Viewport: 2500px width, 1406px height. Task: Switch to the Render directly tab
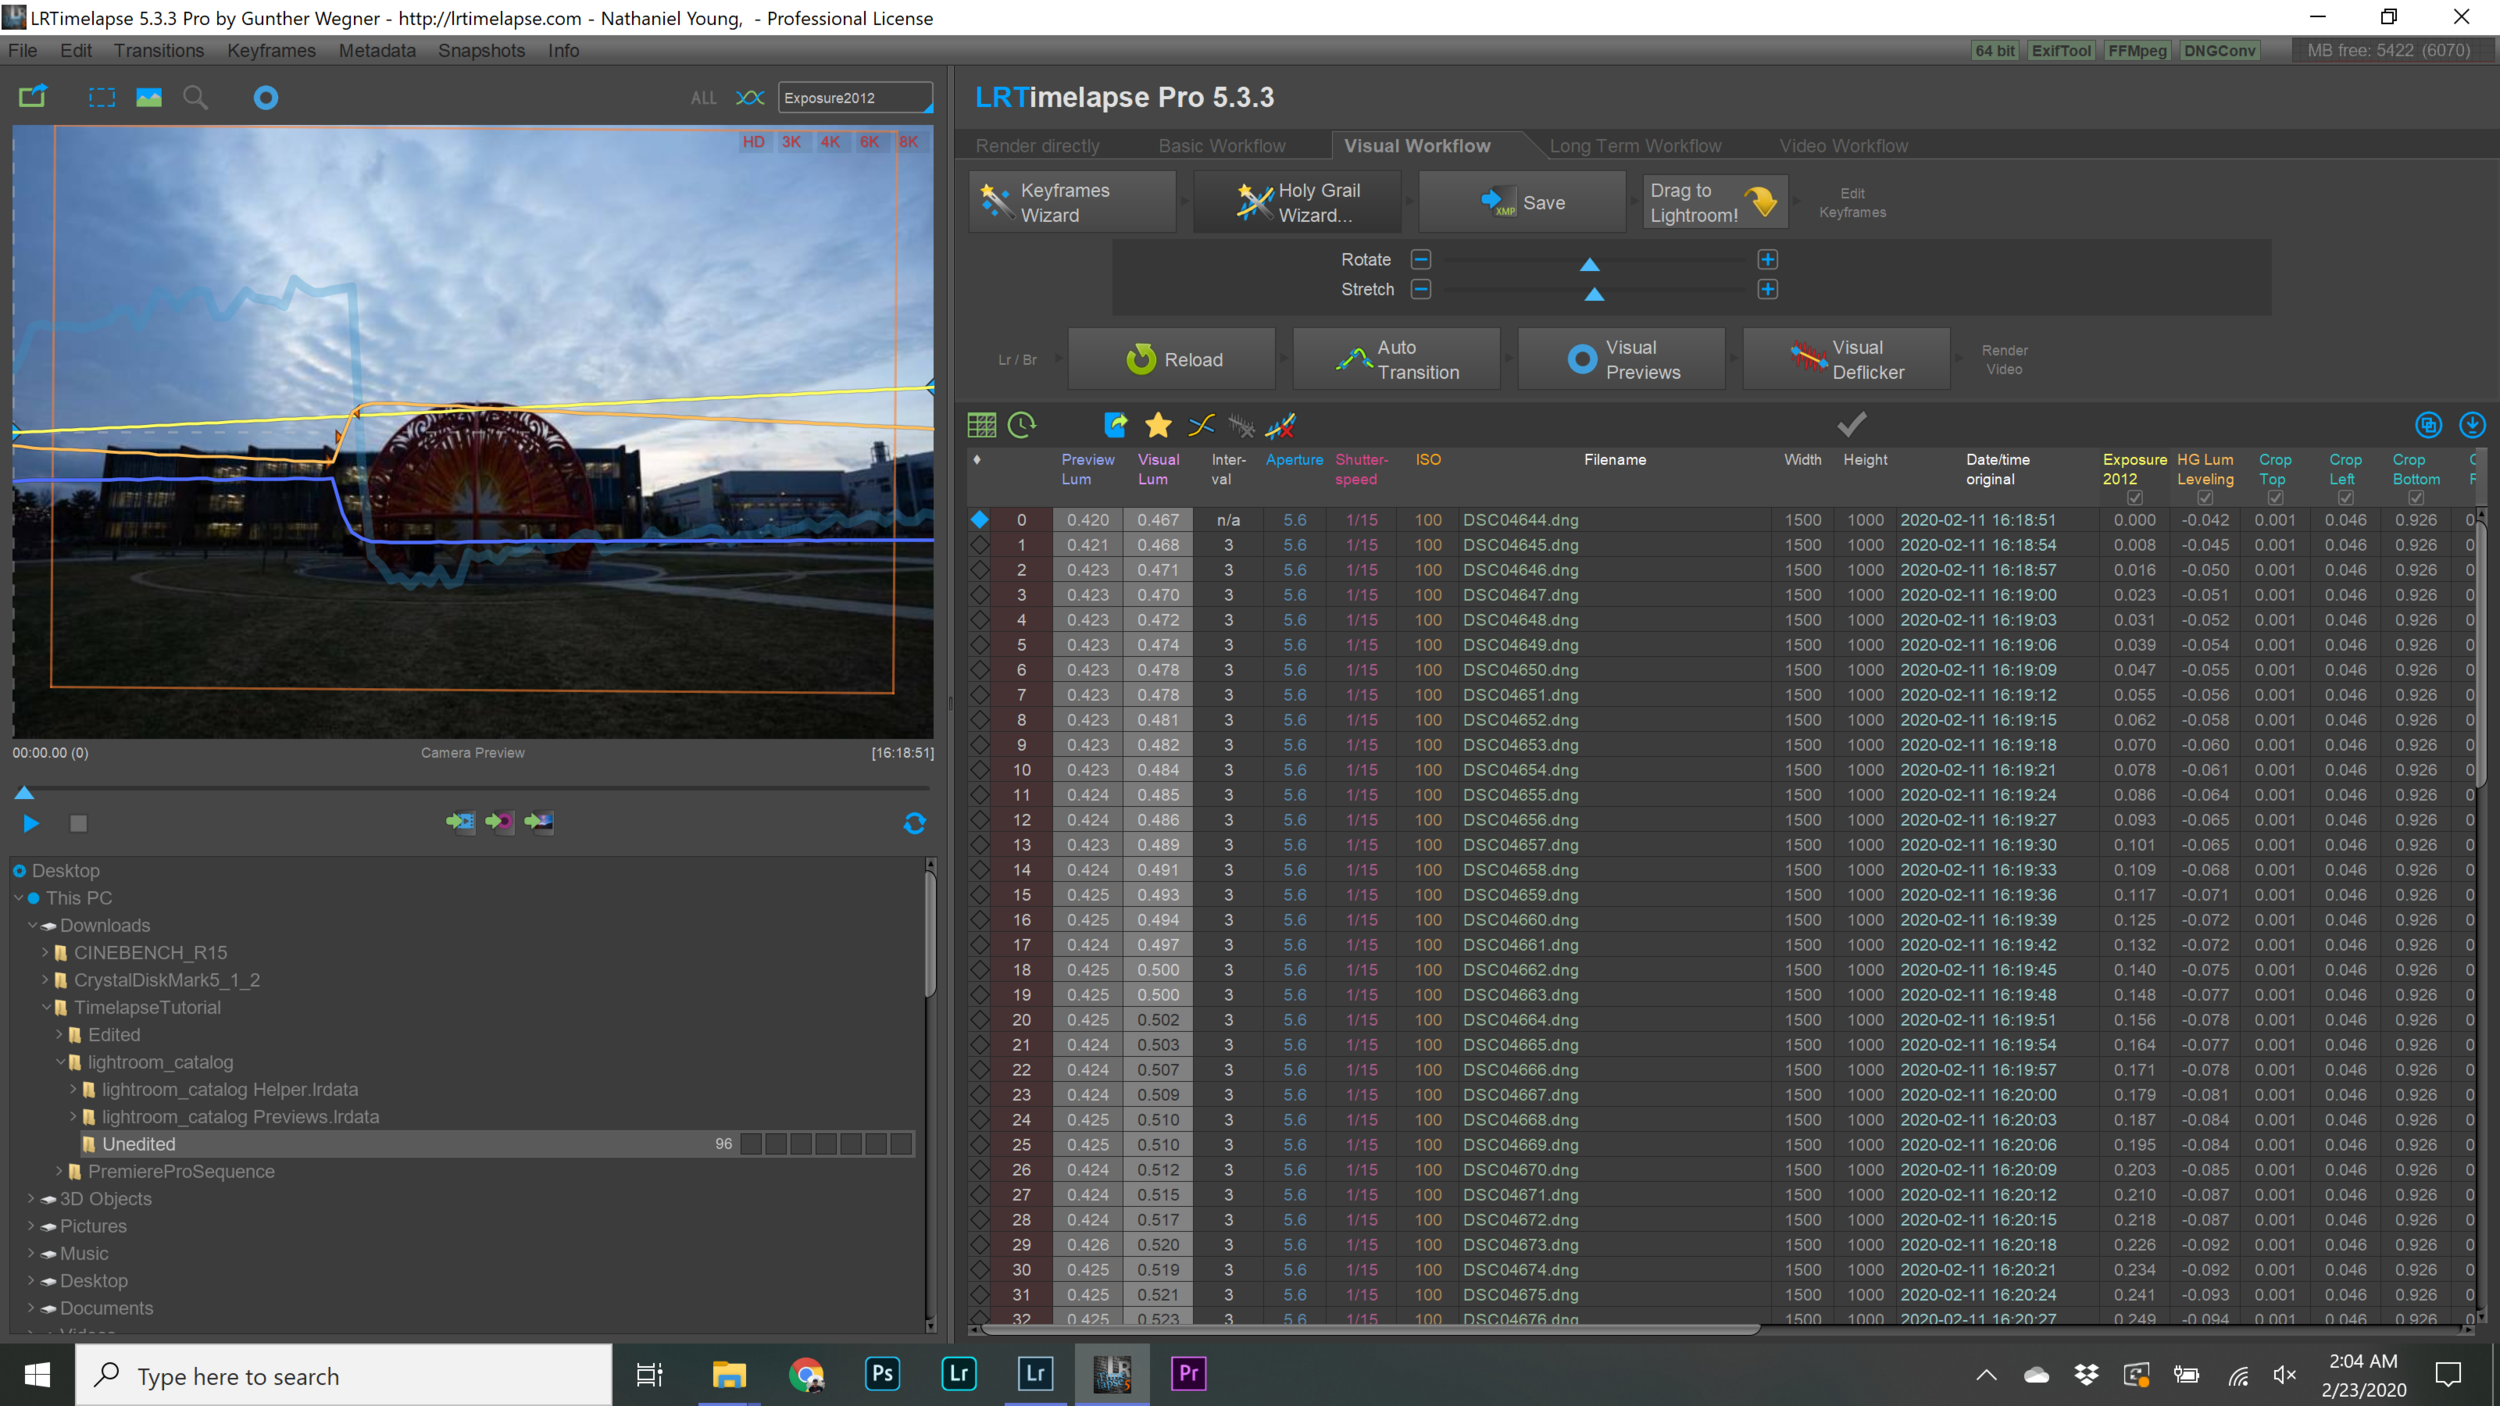[x=1037, y=146]
